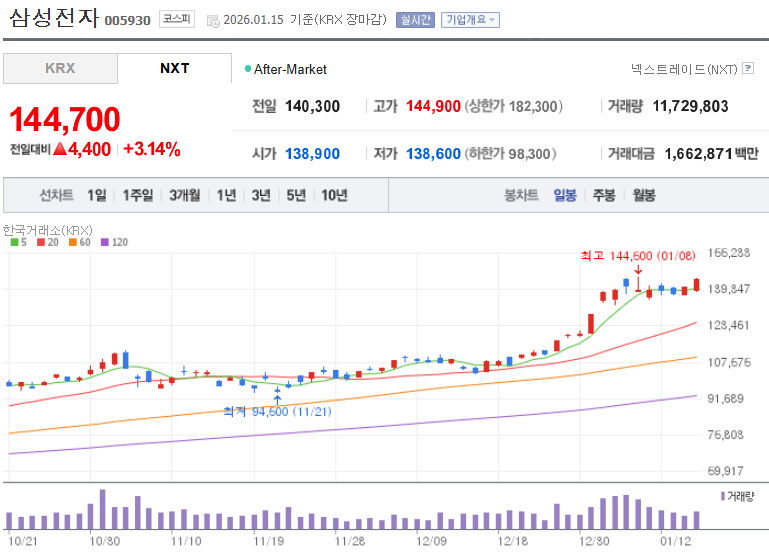769x559 pixels.
Task: Click the volume value 11,729,803
Action: (x=691, y=106)
